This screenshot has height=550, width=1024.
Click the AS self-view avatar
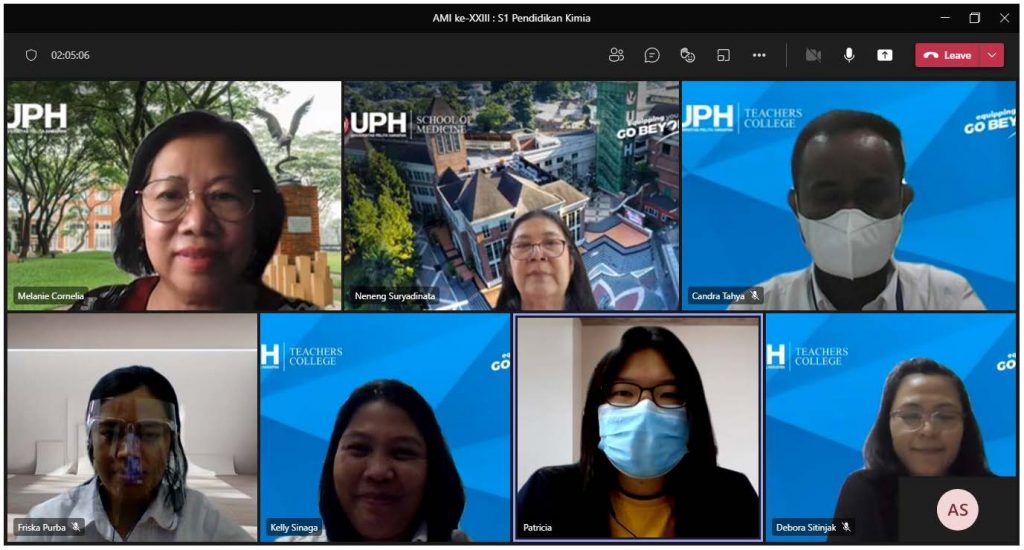[x=957, y=510]
